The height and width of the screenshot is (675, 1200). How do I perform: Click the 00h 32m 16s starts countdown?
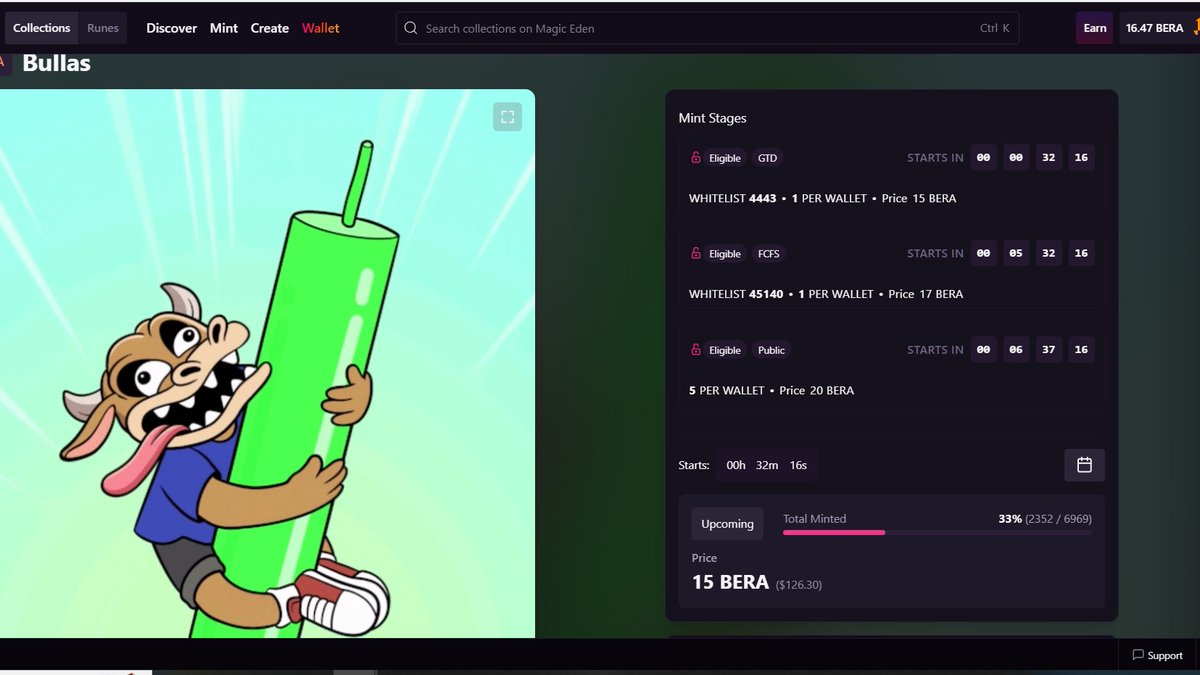pyautogui.click(x=766, y=465)
